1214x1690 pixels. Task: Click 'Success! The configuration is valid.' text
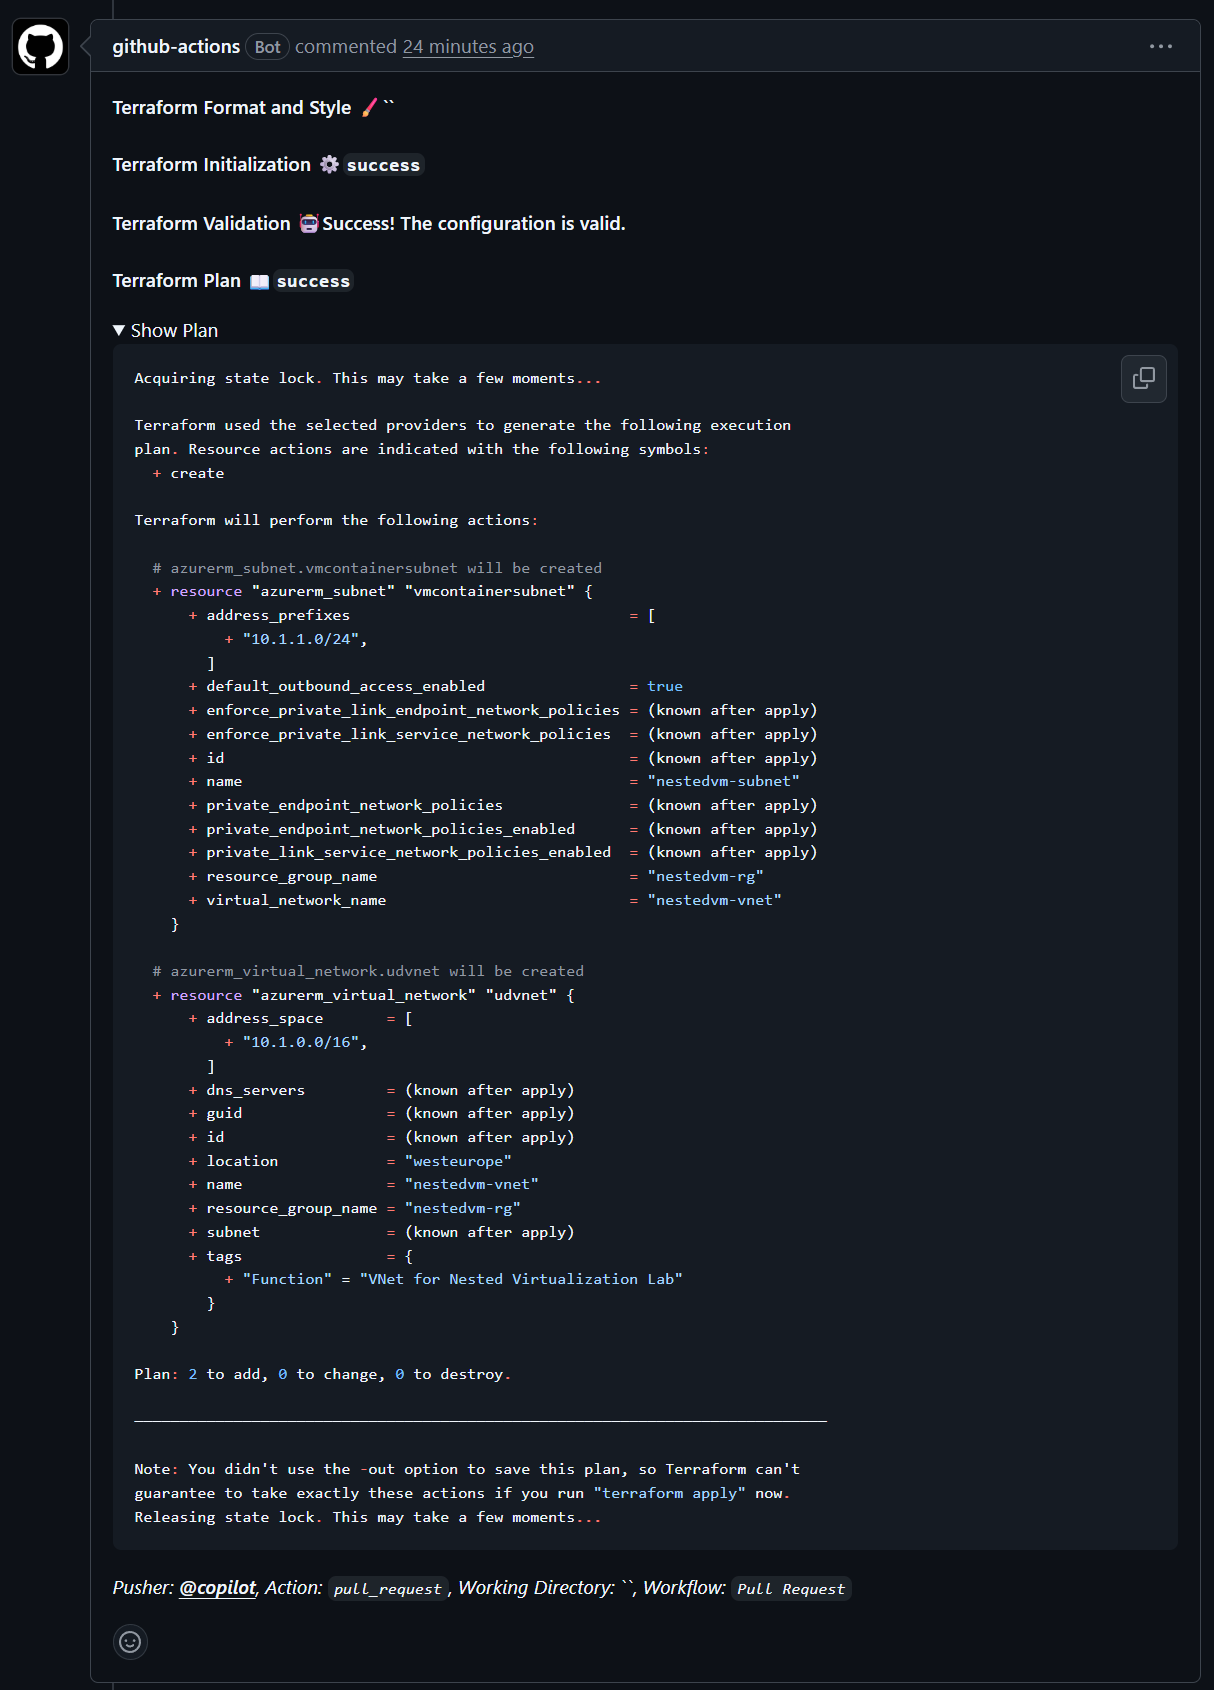(x=474, y=223)
